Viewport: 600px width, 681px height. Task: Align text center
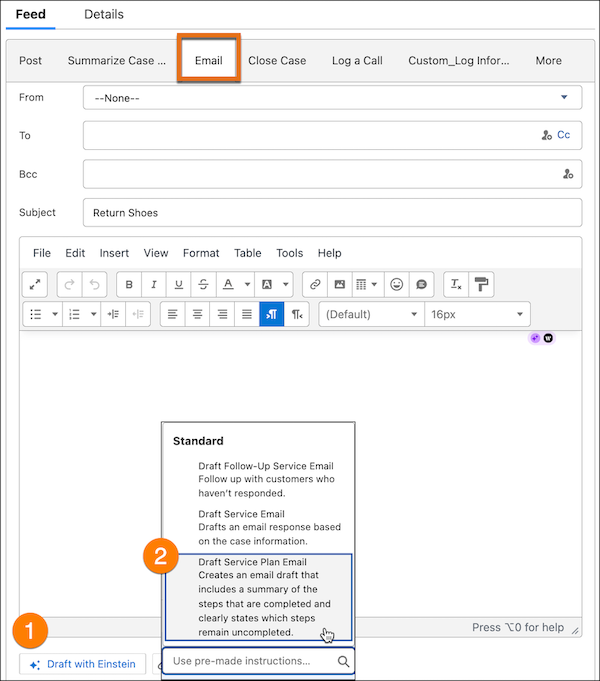[198, 314]
